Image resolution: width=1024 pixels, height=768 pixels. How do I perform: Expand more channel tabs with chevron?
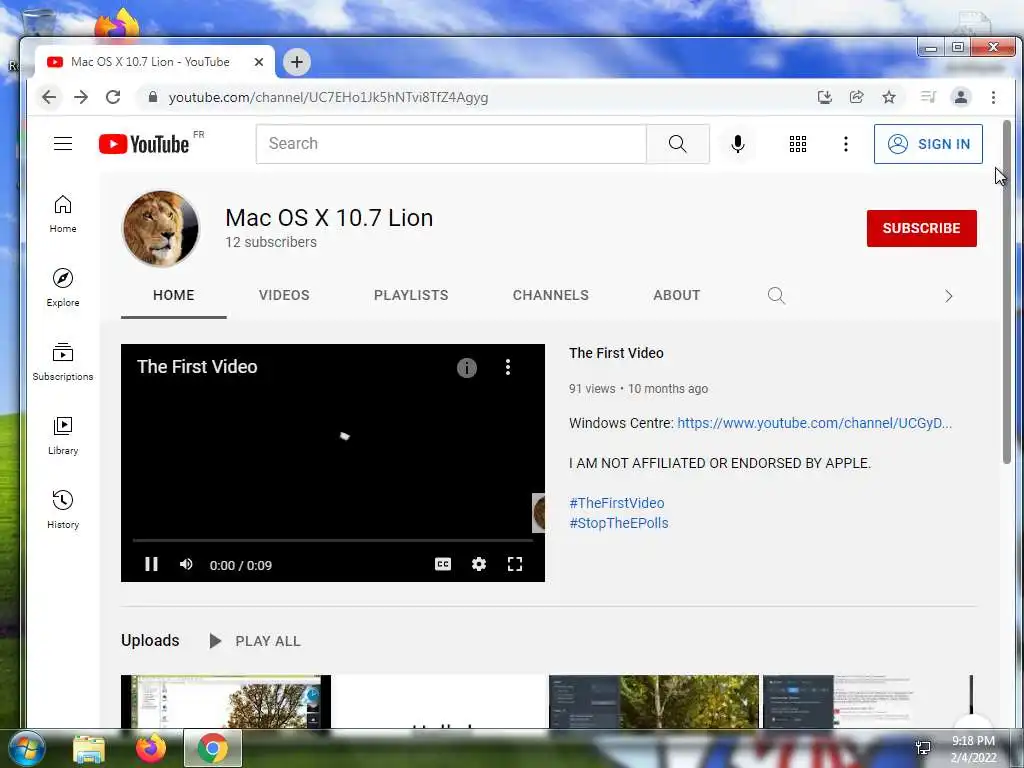click(948, 296)
